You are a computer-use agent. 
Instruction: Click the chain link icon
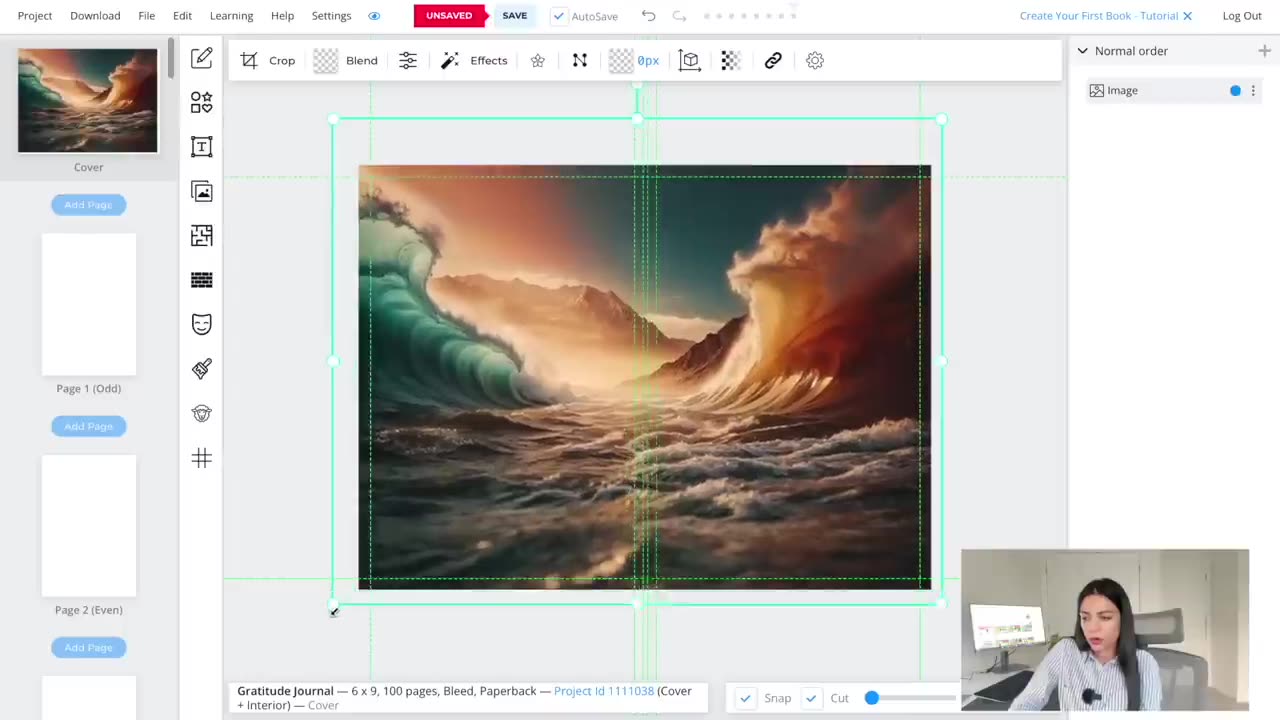click(x=773, y=60)
